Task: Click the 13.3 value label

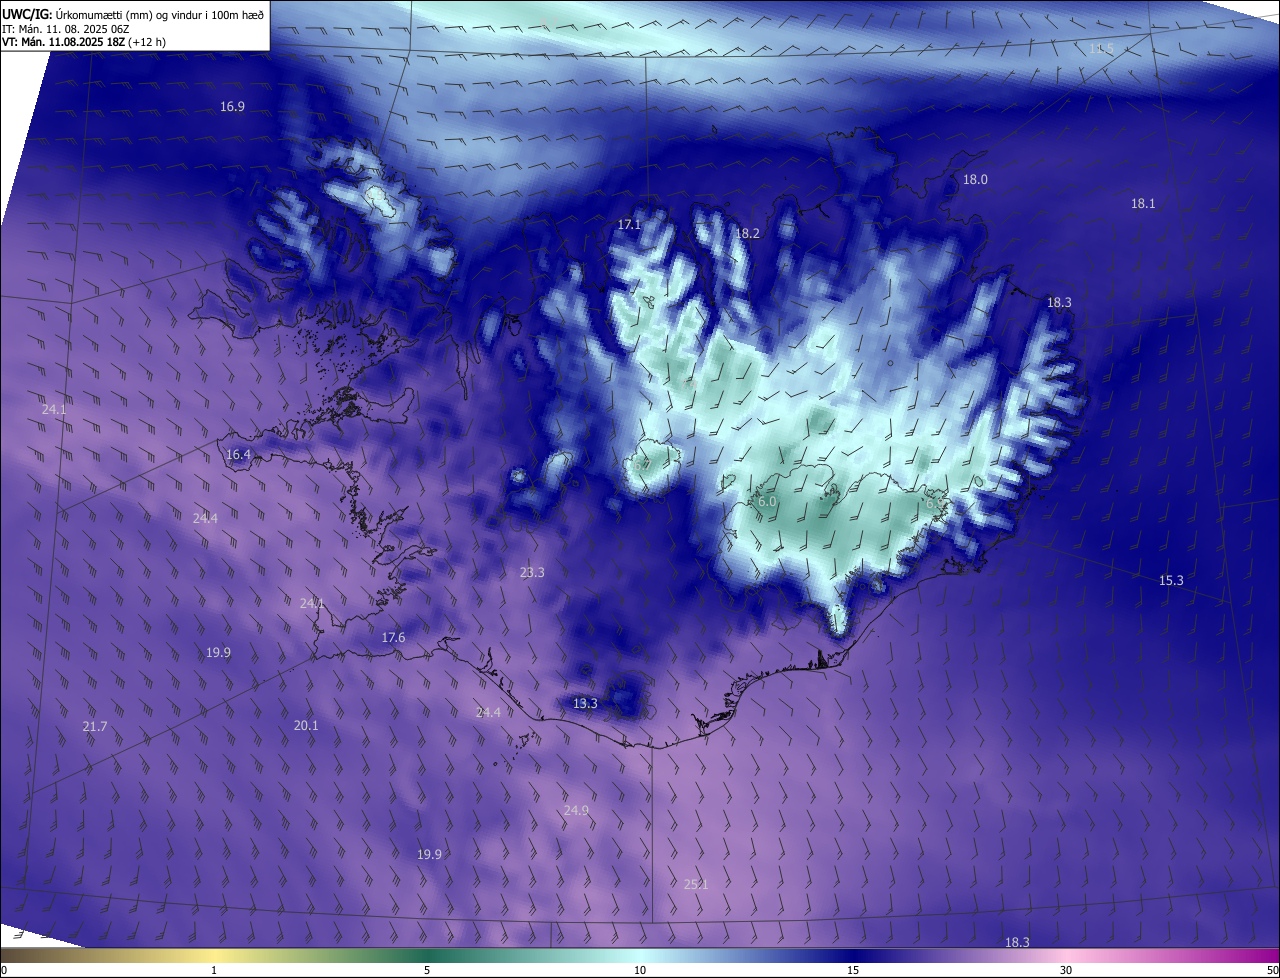Action: [x=585, y=703]
